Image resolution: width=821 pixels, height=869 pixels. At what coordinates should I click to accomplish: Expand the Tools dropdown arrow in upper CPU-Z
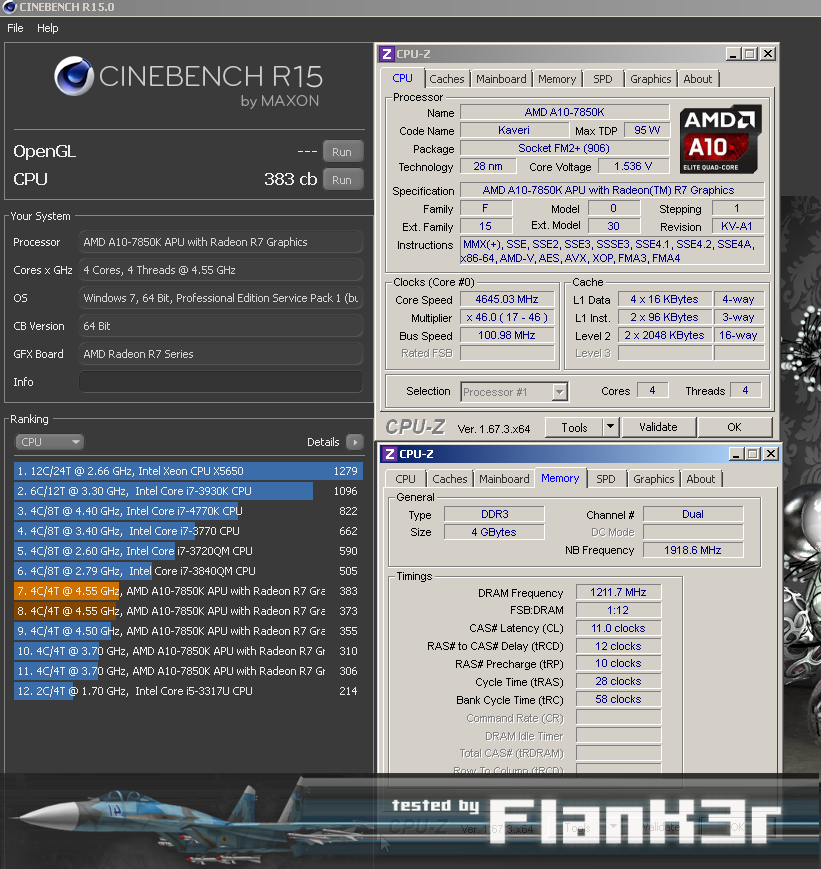click(610, 427)
